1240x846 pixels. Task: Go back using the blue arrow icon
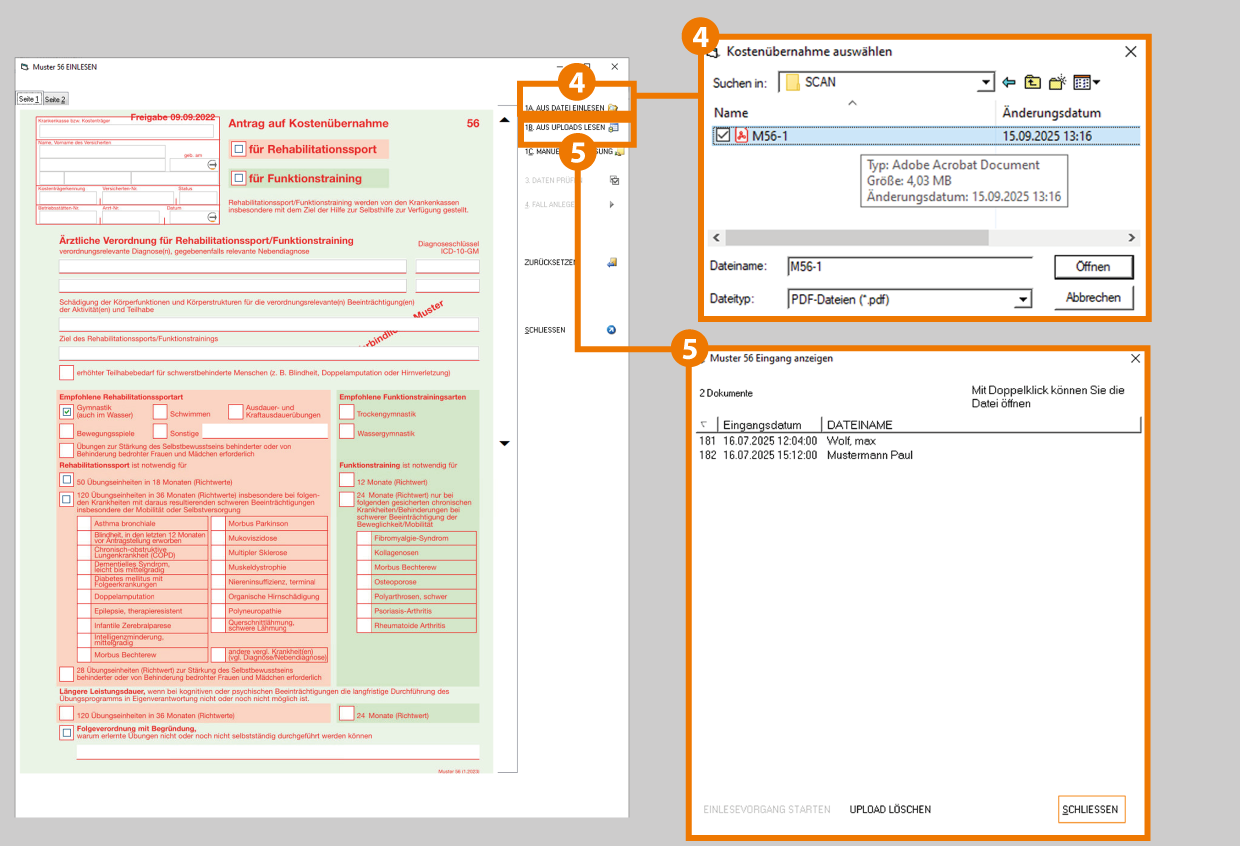[1009, 82]
